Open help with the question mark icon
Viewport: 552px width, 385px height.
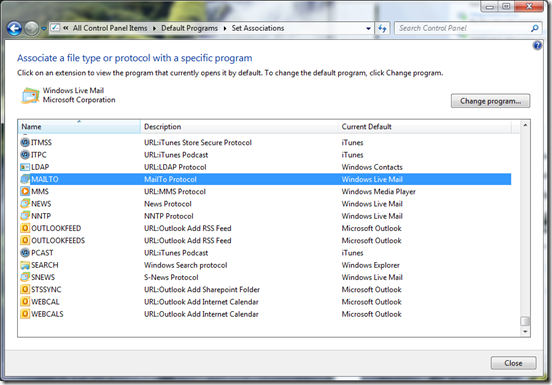(537, 45)
